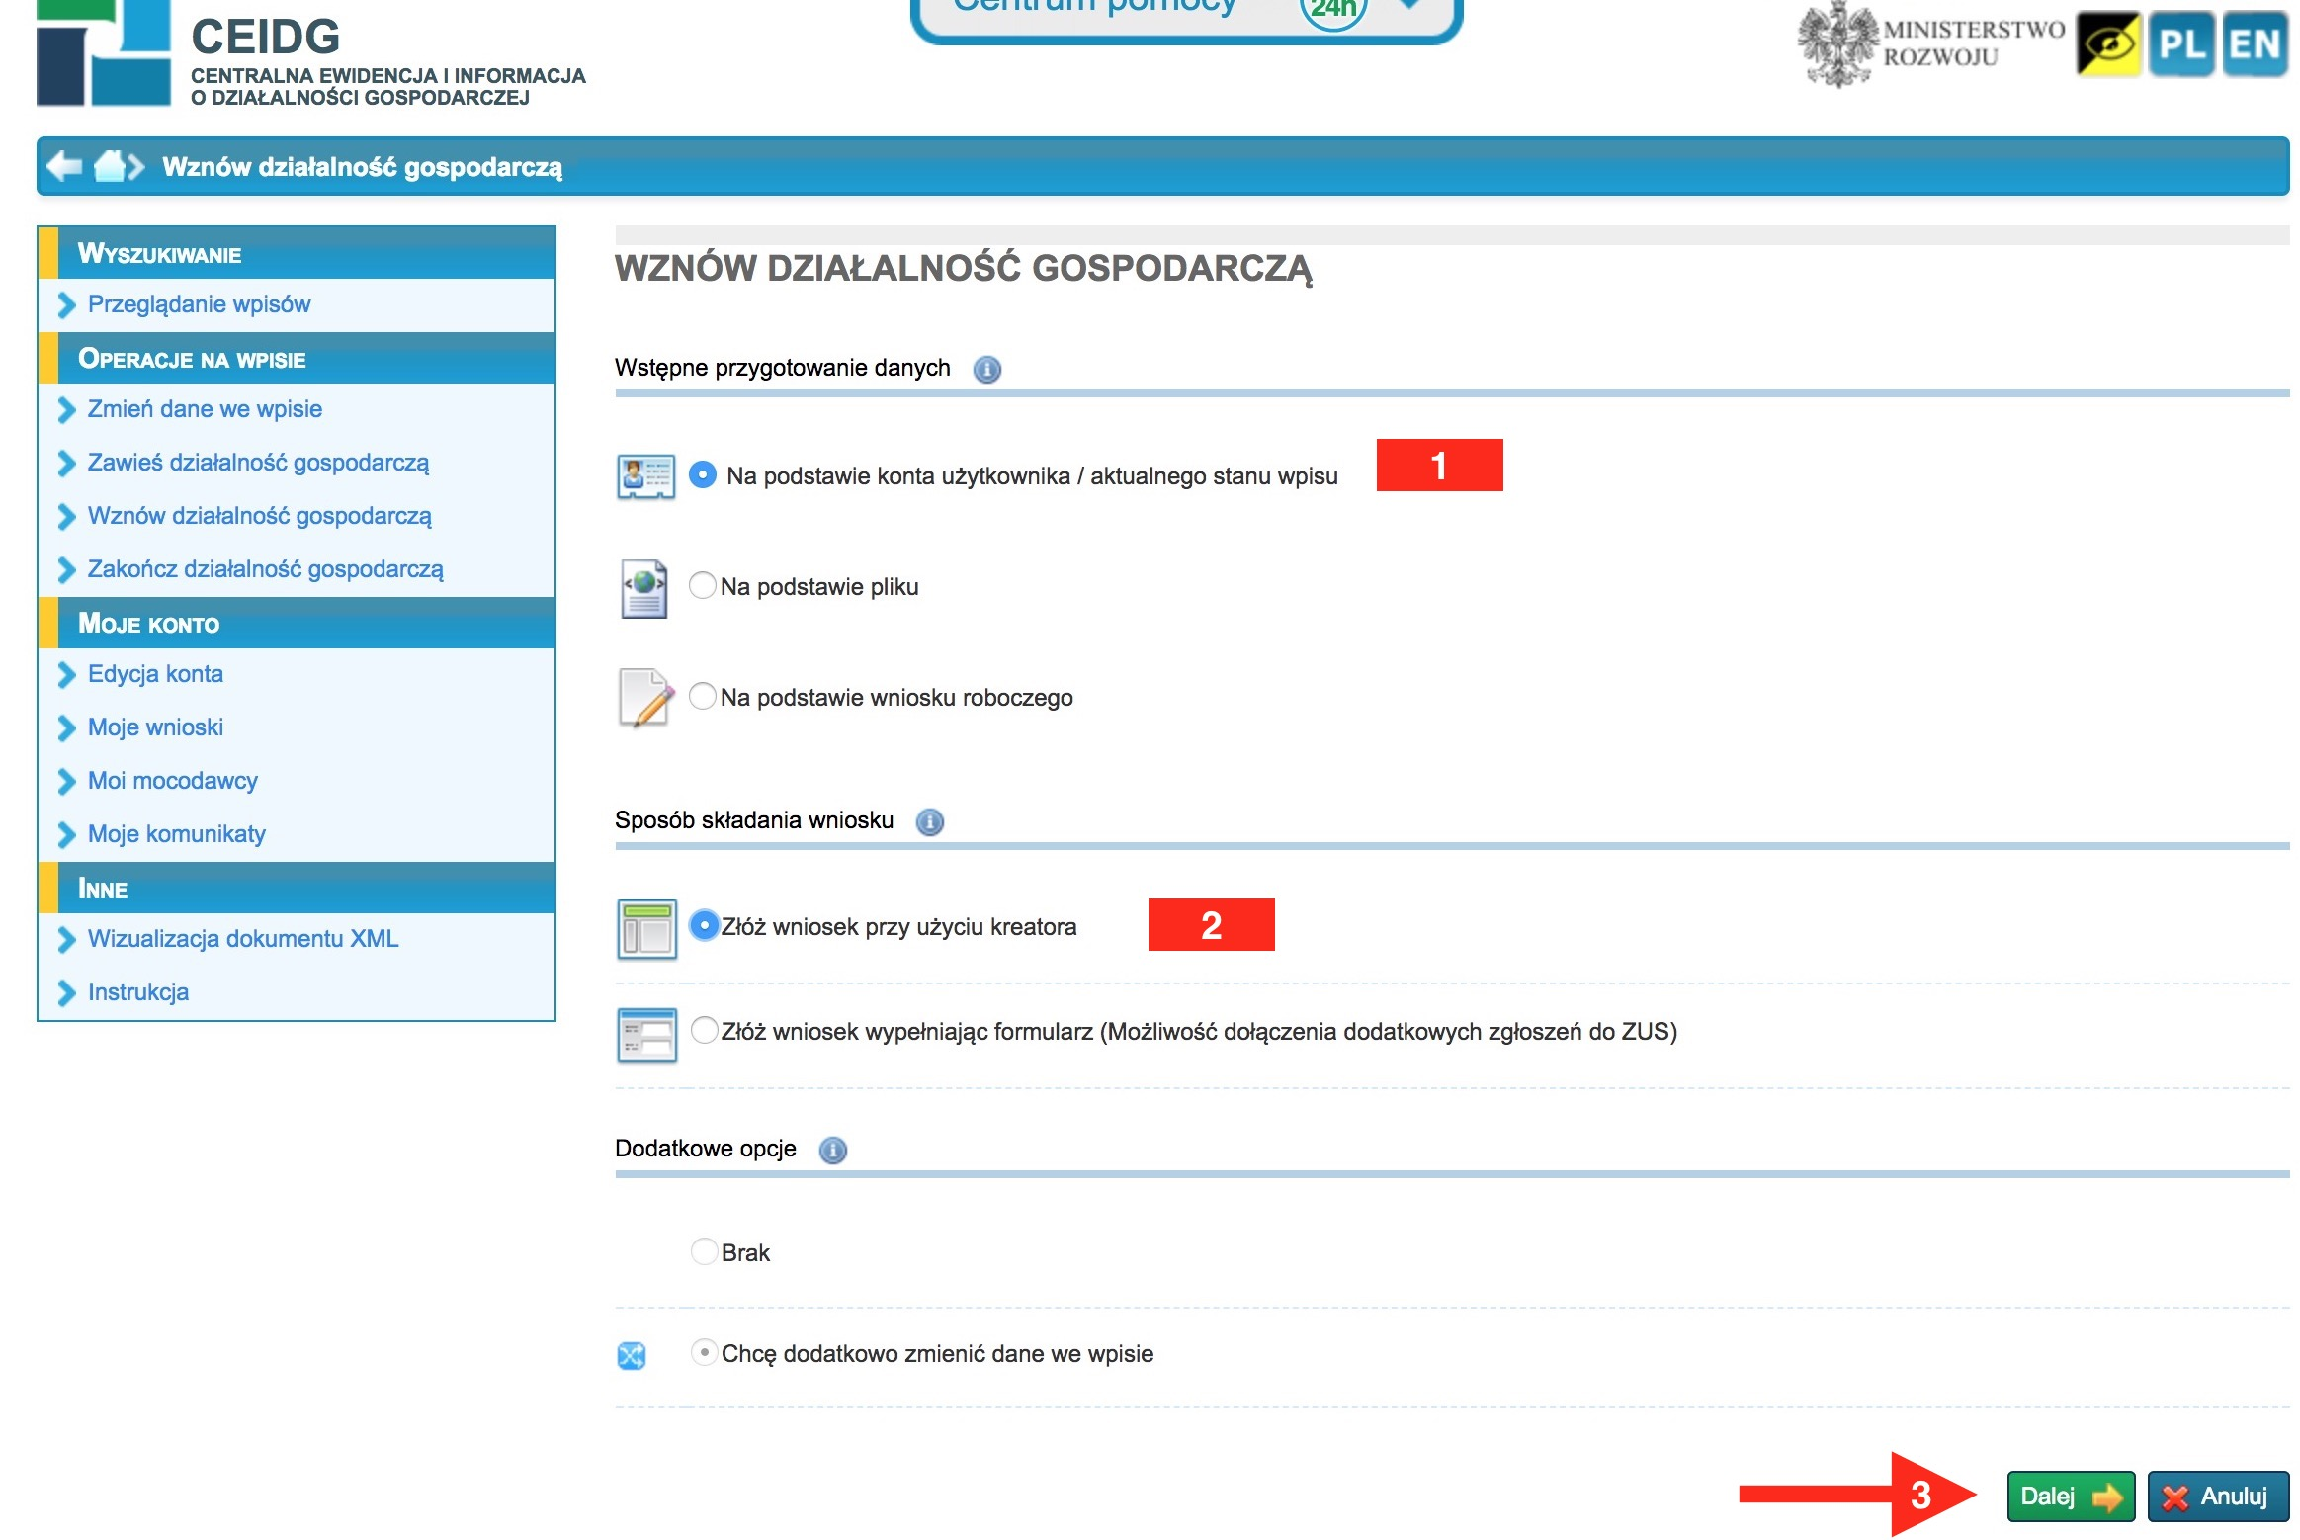Select Chcę dodatkowo zmienić dane radio
The image size is (2300, 1540).
tap(705, 1352)
